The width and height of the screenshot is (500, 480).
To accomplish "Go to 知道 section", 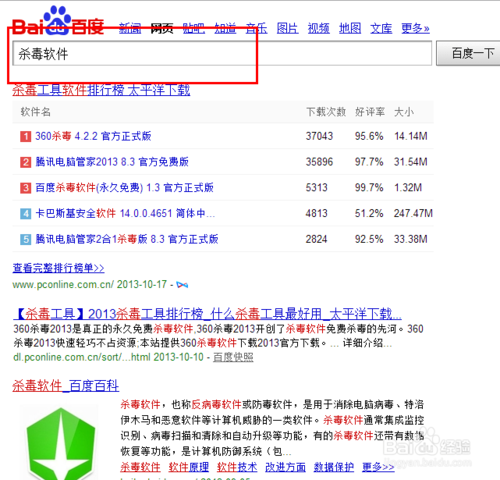I will pyautogui.click(x=225, y=28).
